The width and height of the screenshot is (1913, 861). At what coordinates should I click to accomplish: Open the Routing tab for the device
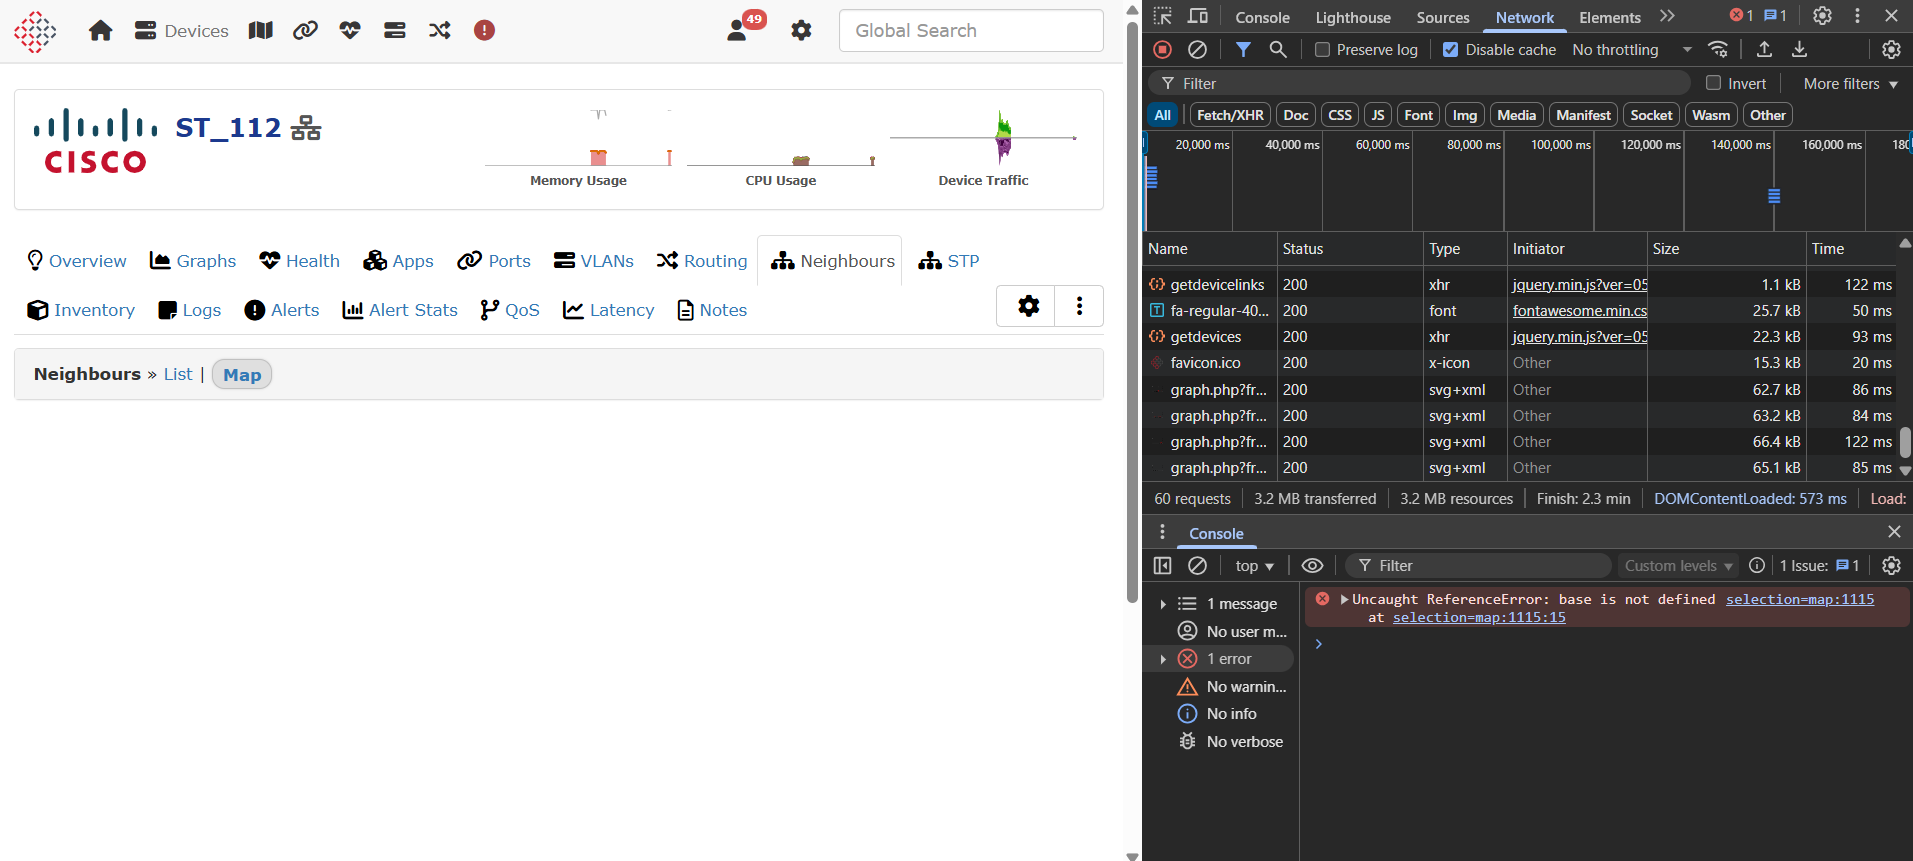[702, 261]
